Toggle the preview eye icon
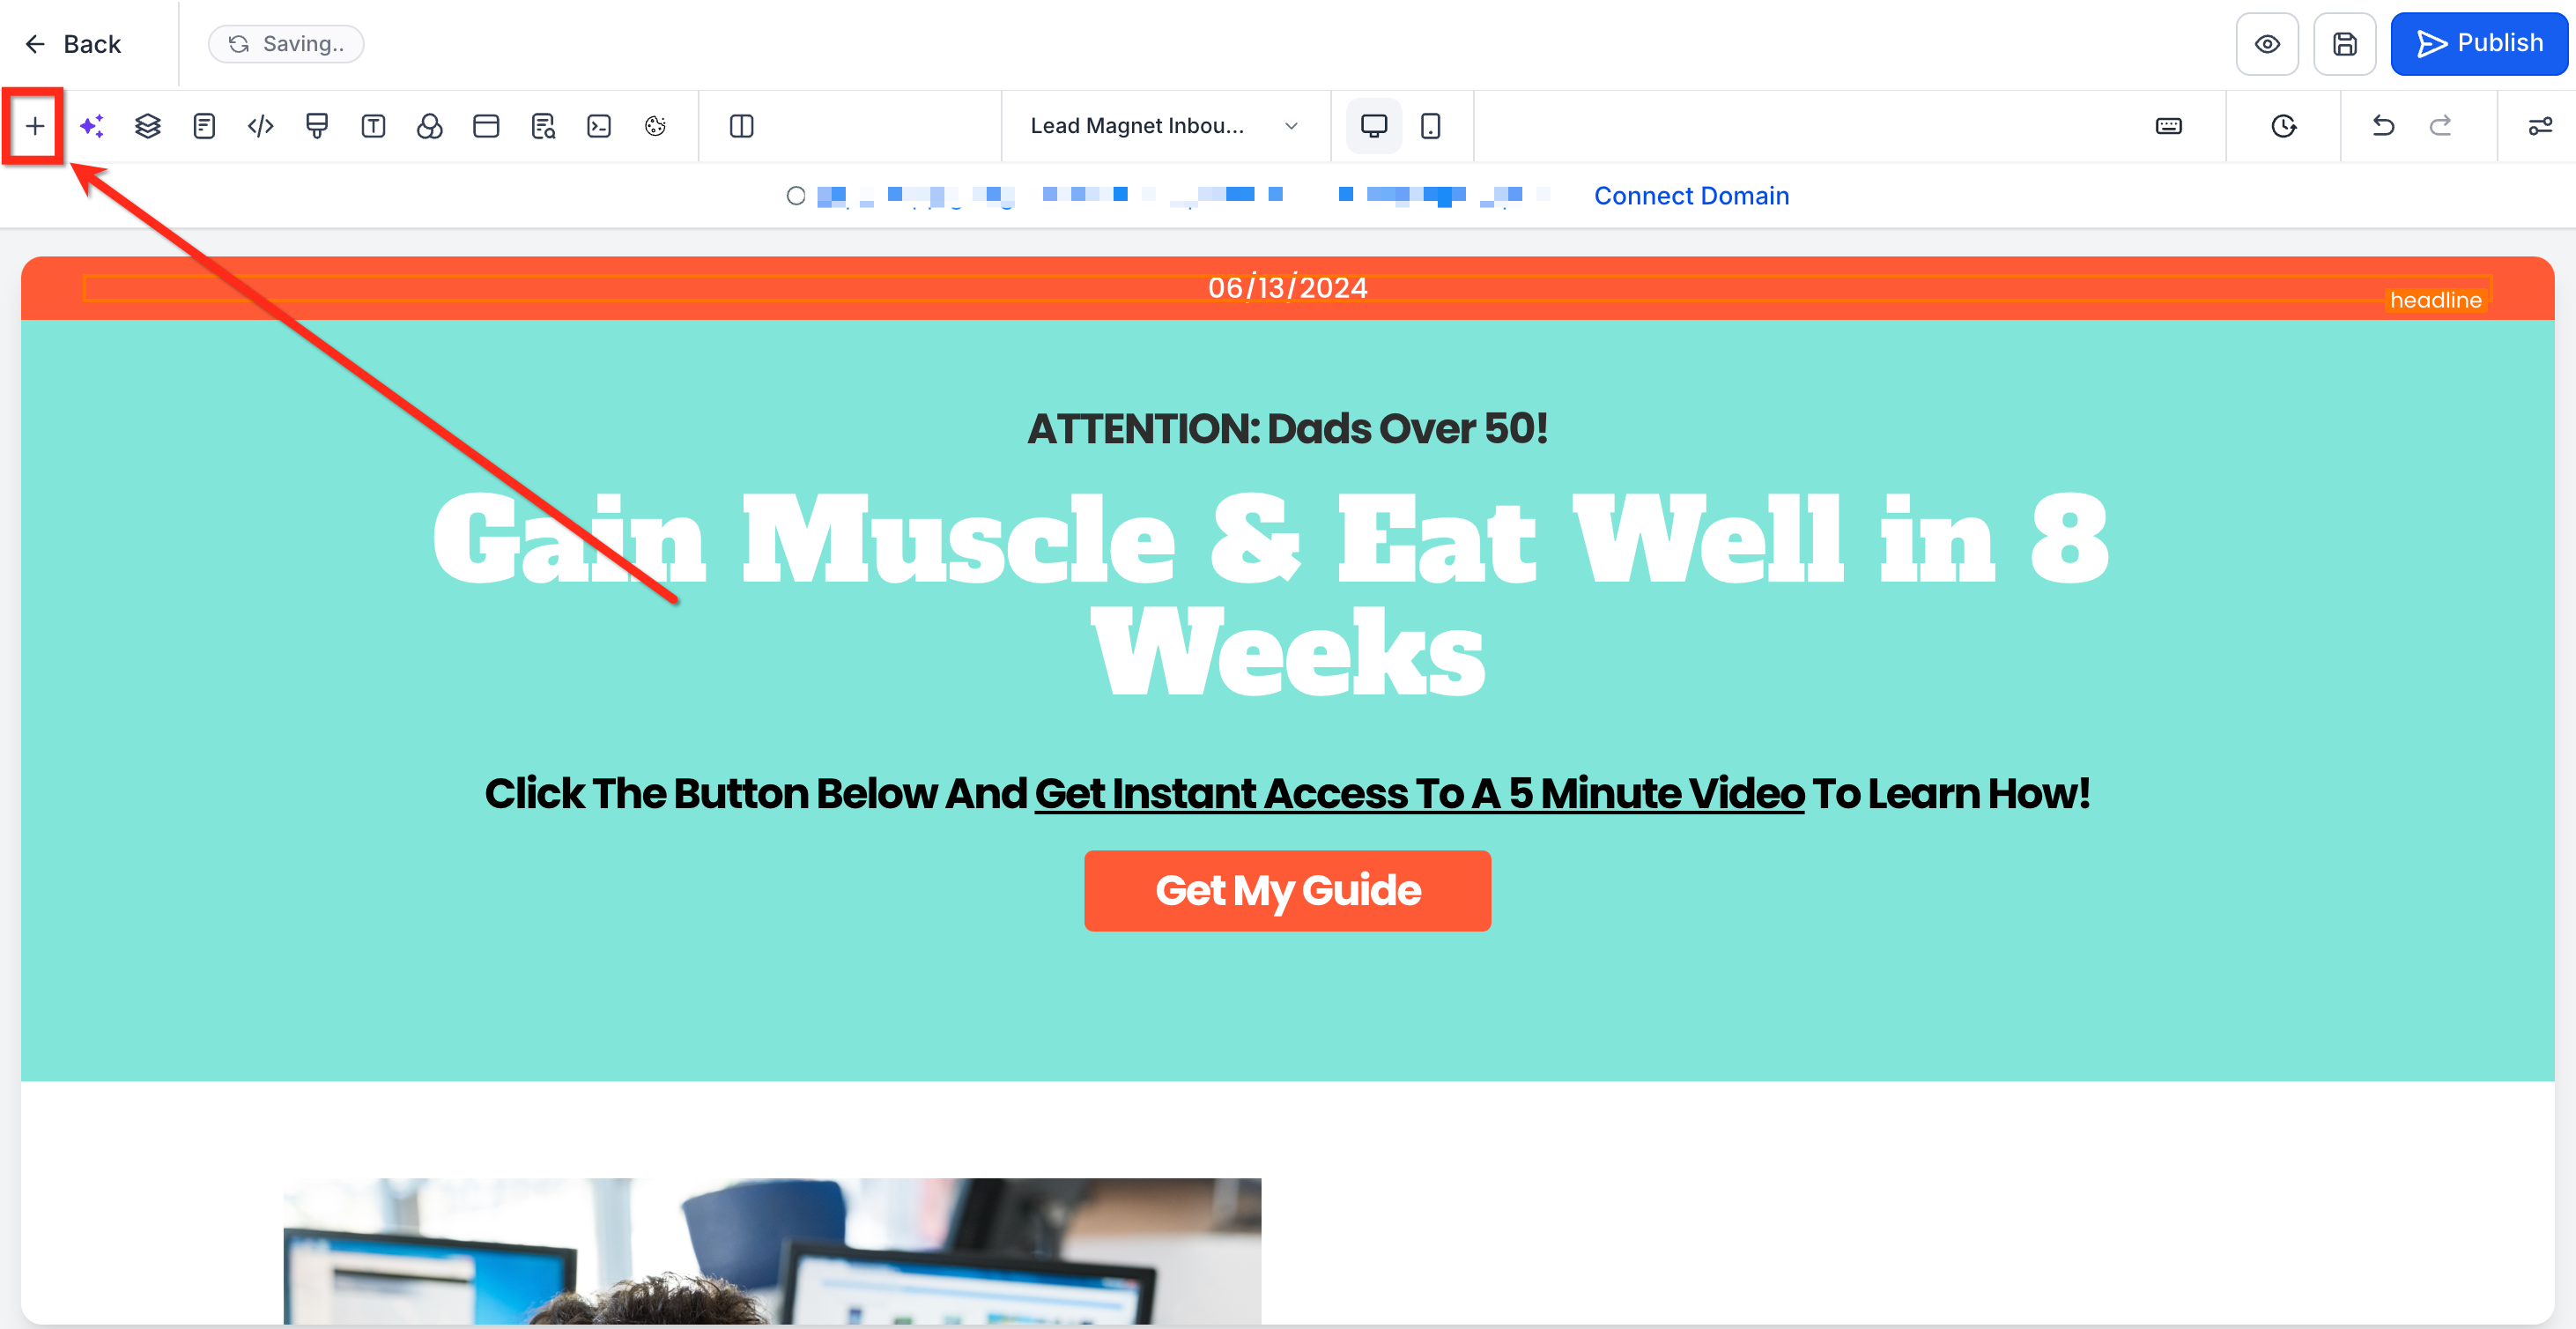 (2267, 44)
